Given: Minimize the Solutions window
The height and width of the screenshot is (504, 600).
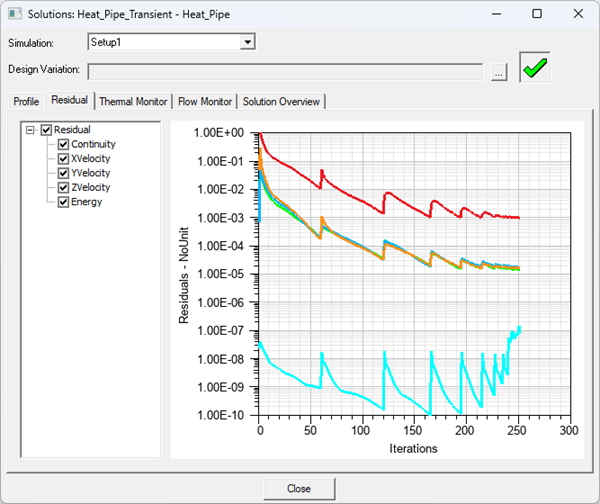Looking at the screenshot, I should coord(497,14).
